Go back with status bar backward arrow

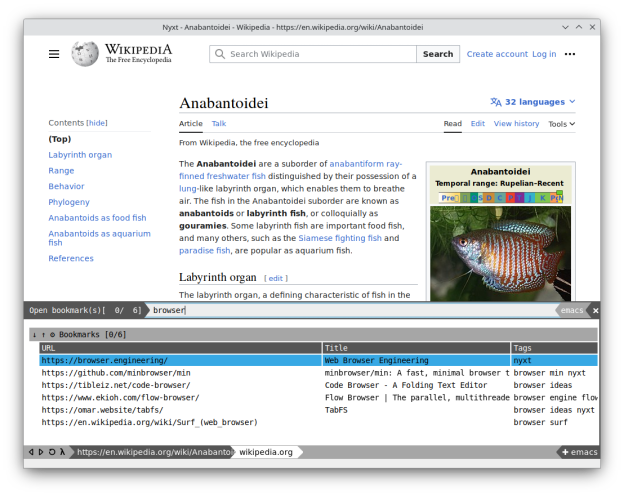click(x=31, y=452)
